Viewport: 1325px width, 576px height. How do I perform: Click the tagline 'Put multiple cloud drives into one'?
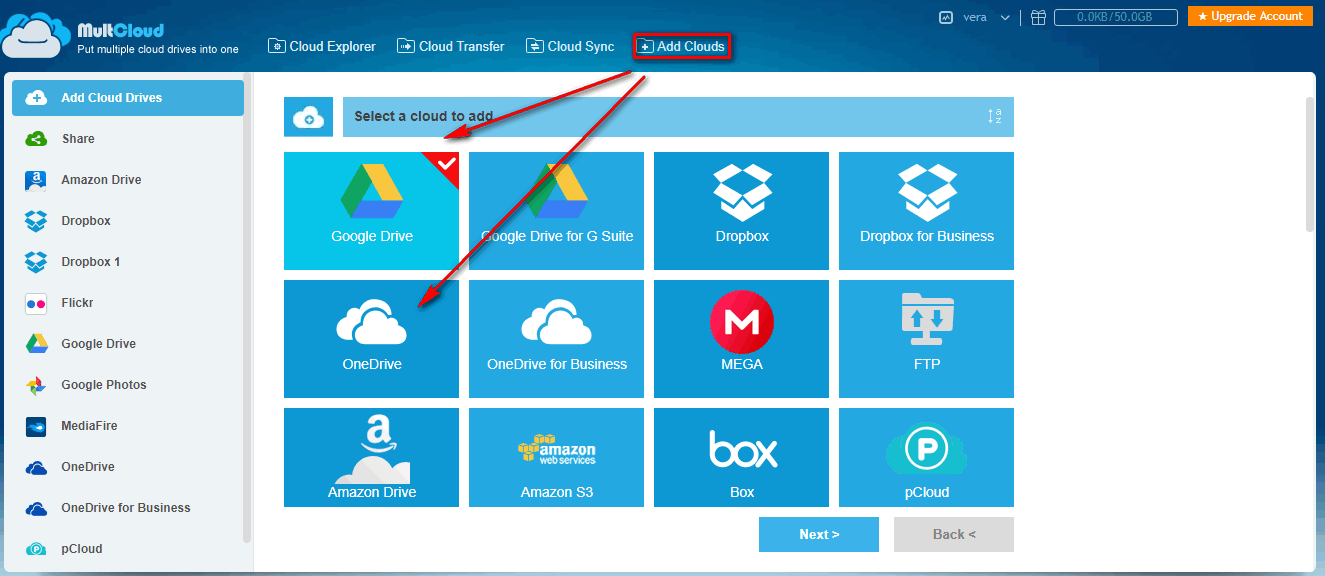[158, 49]
